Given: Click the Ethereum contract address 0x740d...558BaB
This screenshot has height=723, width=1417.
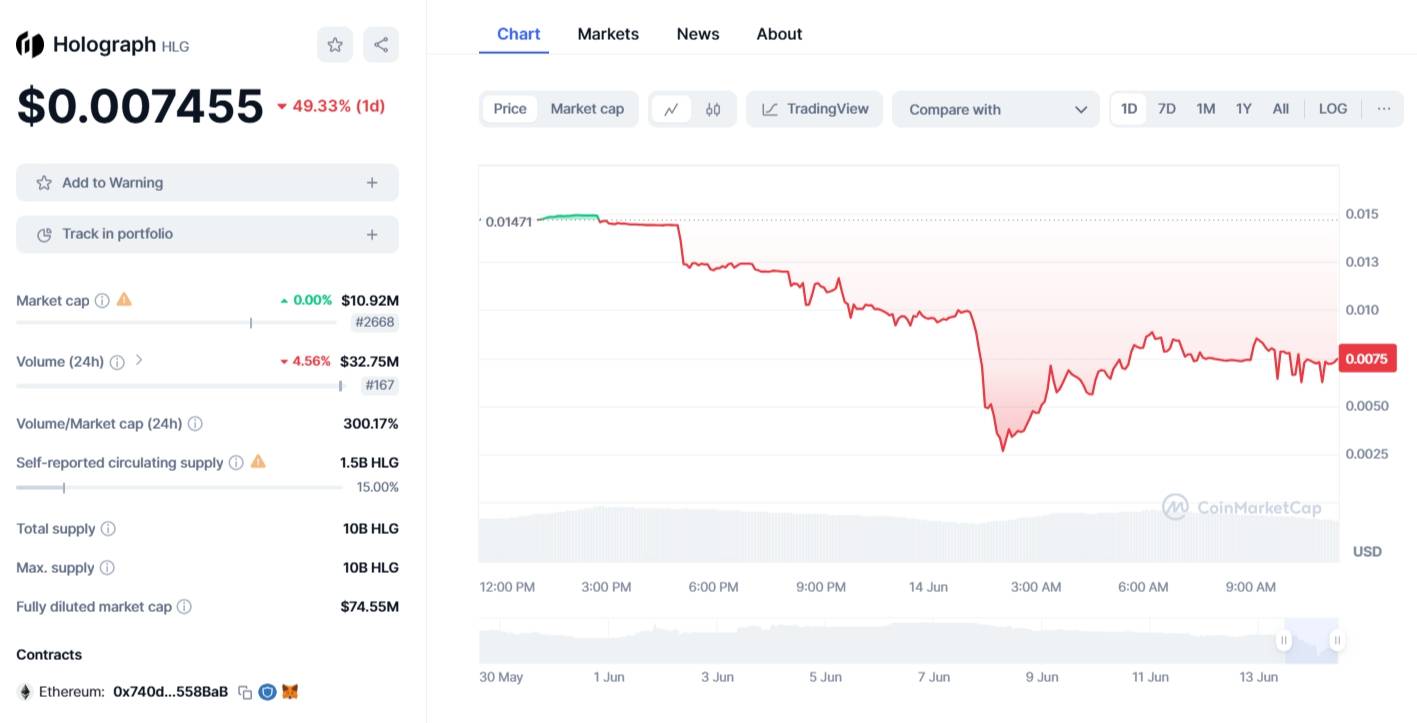Looking at the screenshot, I should coord(170,692).
